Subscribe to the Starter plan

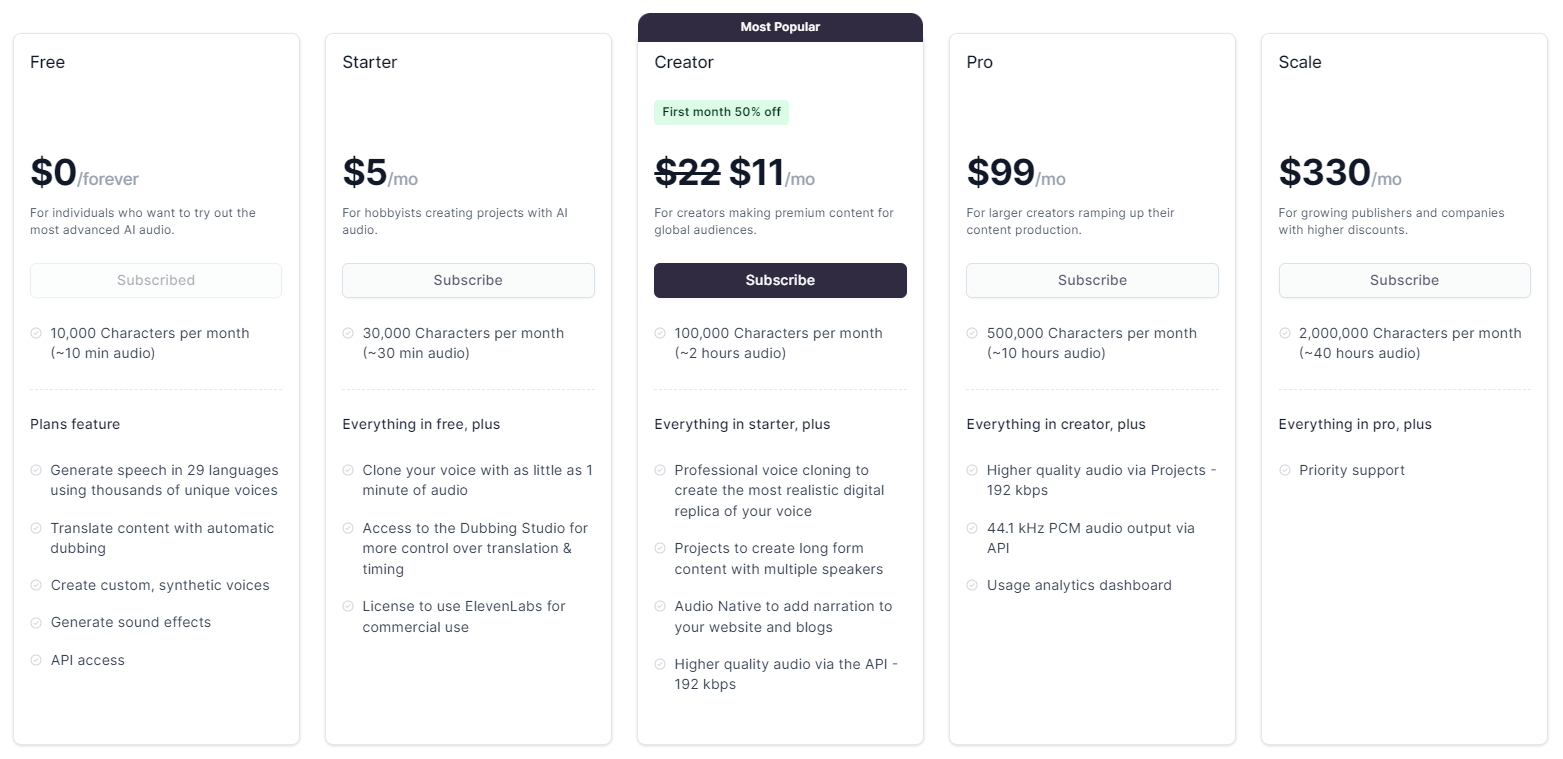(468, 280)
